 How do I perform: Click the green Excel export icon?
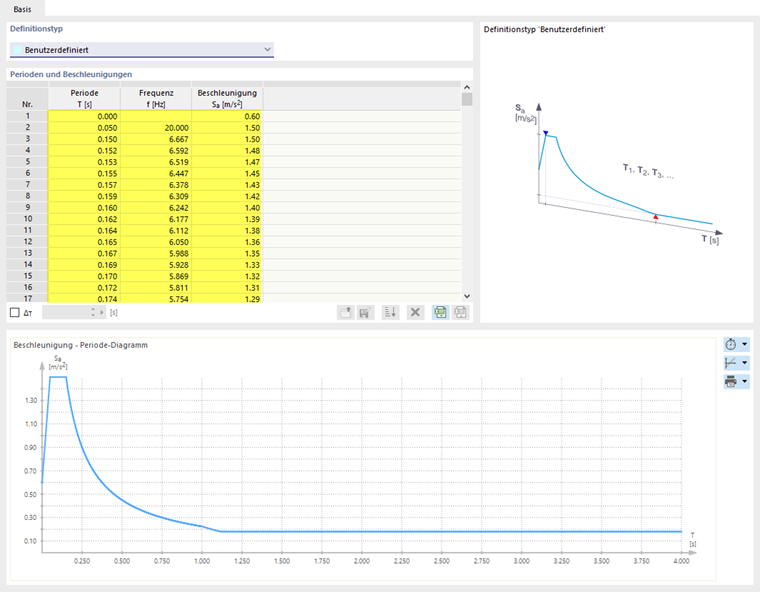pyautogui.click(x=441, y=312)
